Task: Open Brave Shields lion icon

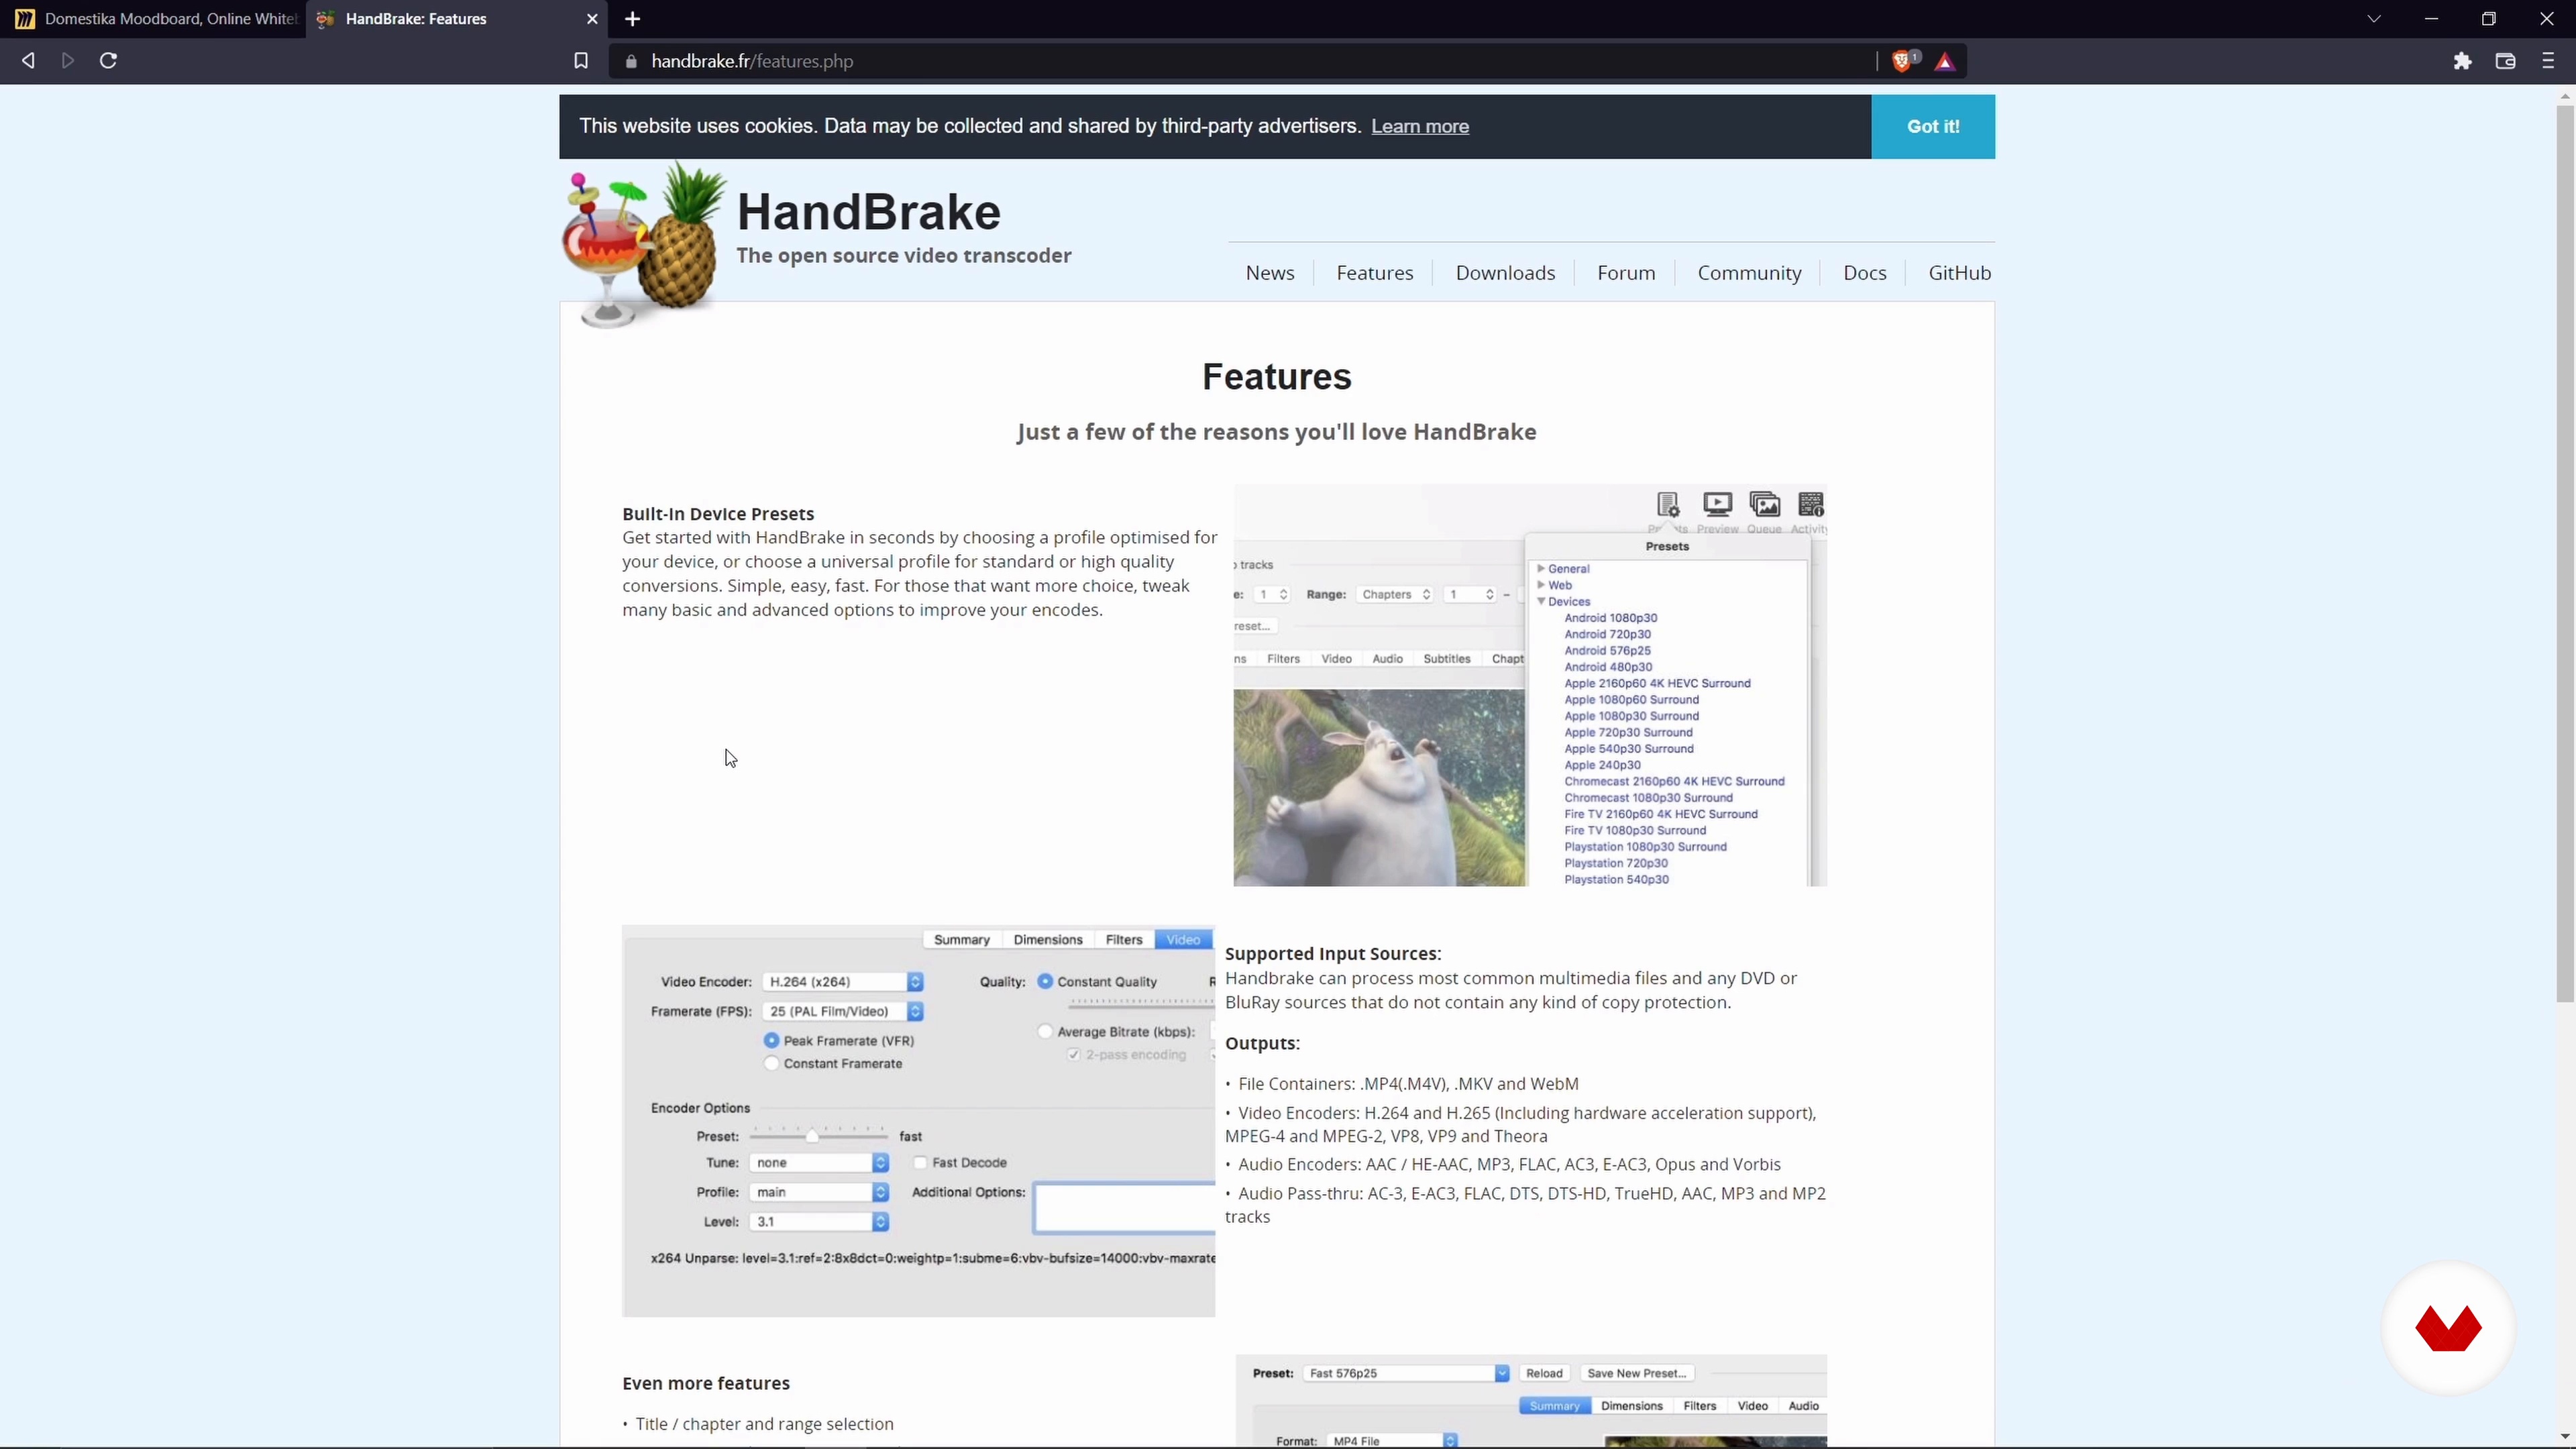Action: (1903, 61)
